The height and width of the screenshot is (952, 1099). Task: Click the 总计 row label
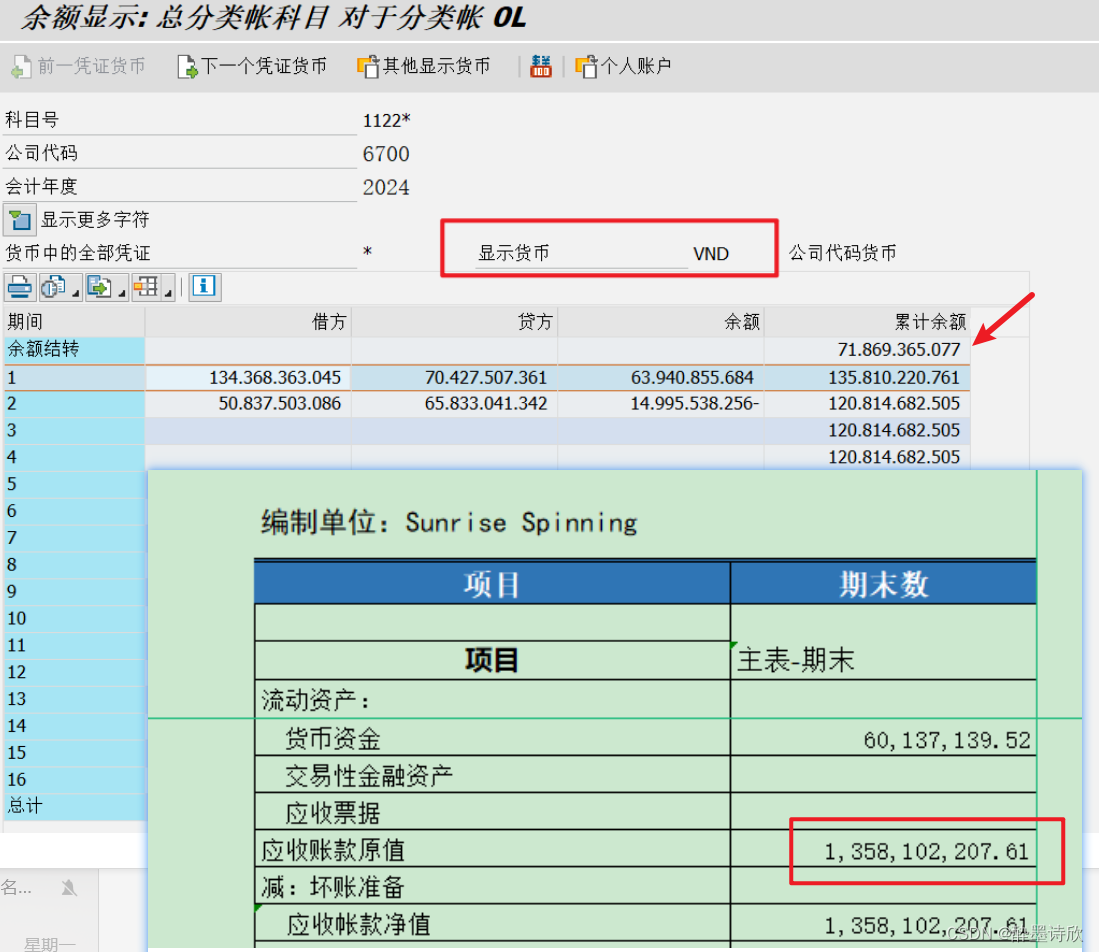22,806
